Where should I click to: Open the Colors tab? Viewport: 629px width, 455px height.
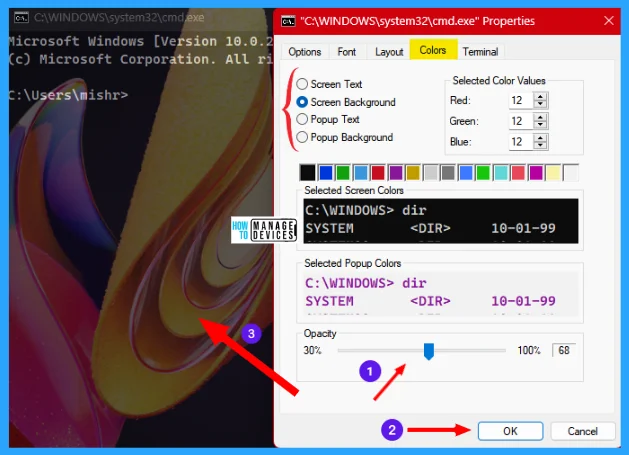(x=433, y=50)
